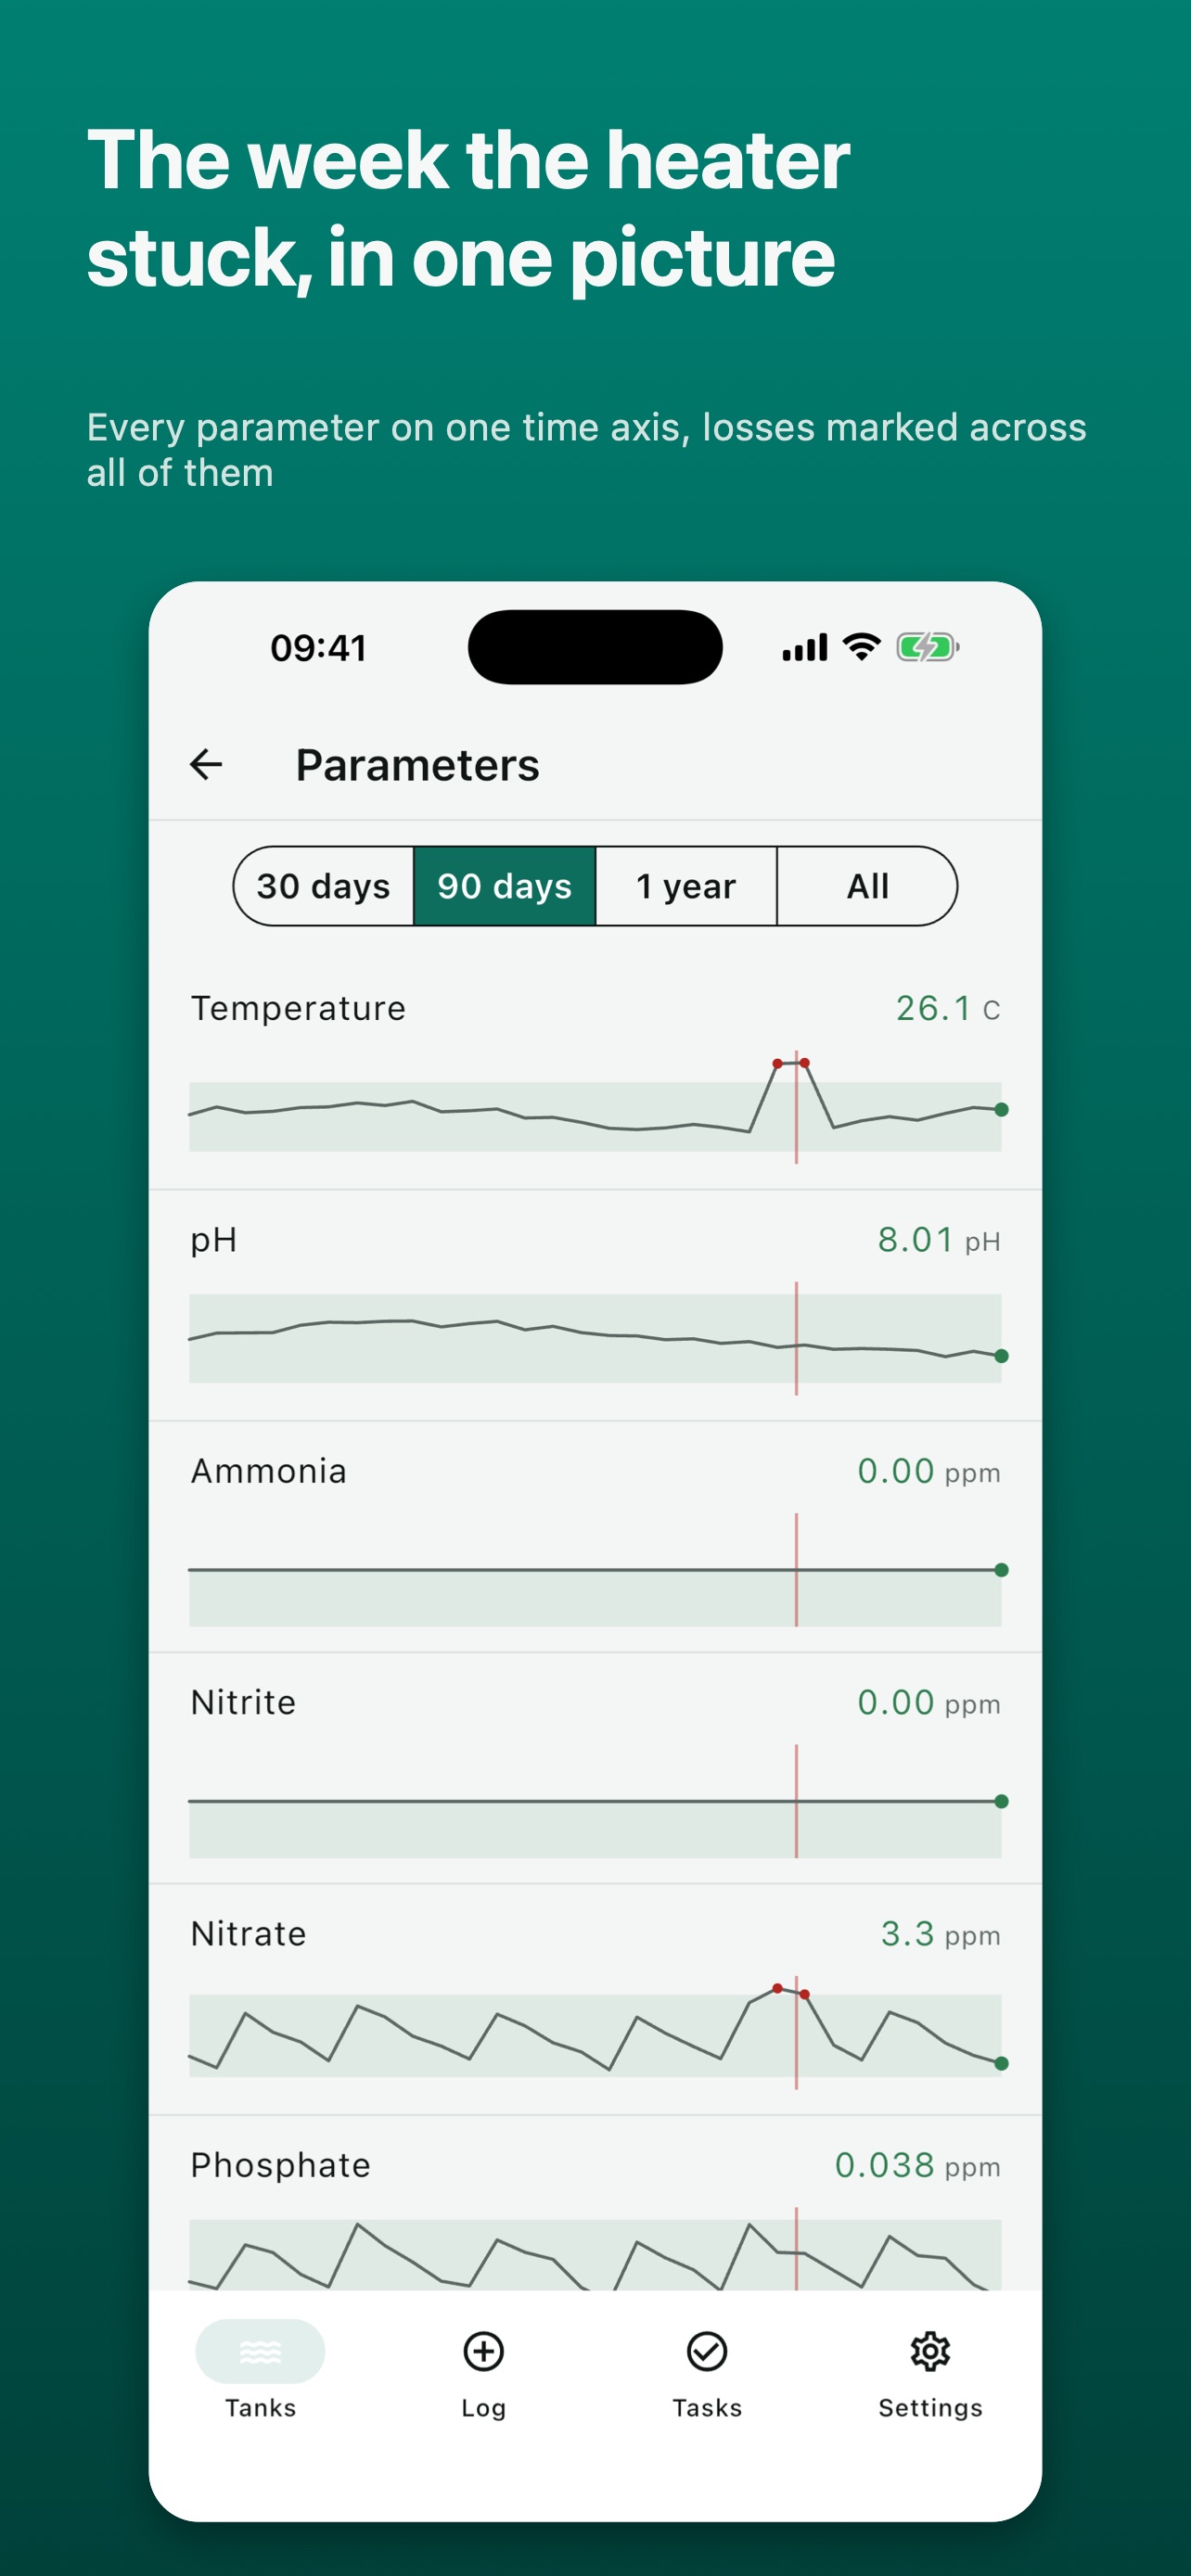
Task: Select the 30 days range
Action: (x=324, y=886)
